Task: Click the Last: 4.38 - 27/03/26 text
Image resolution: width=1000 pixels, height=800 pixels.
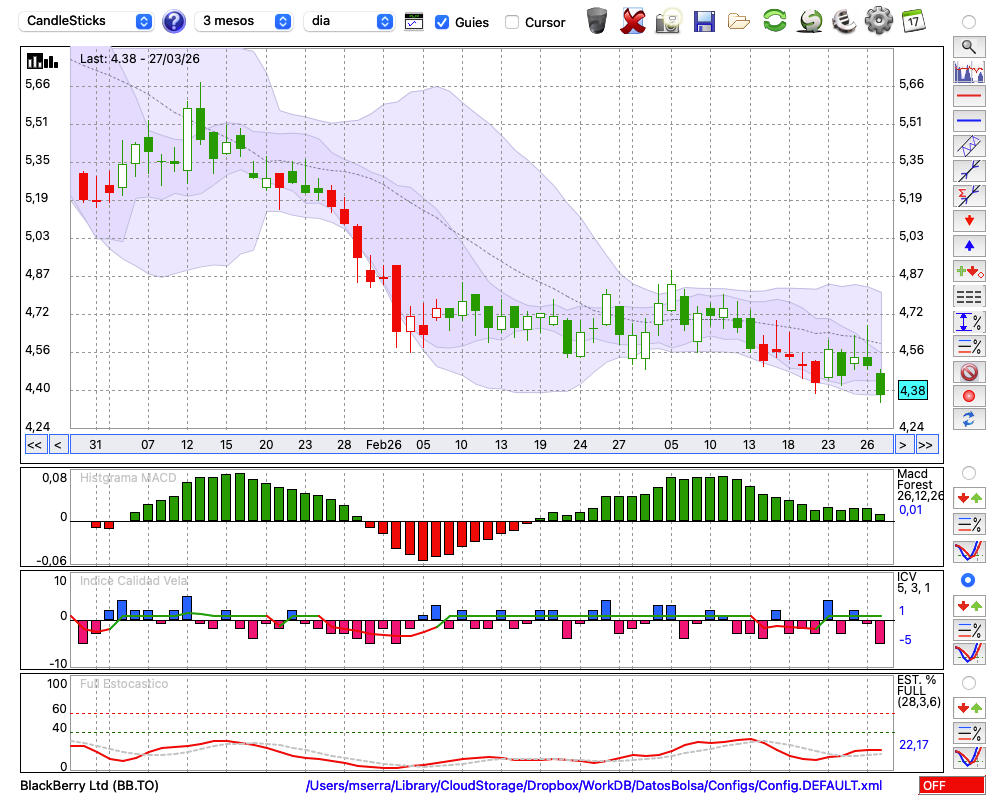Action: click(140, 59)
